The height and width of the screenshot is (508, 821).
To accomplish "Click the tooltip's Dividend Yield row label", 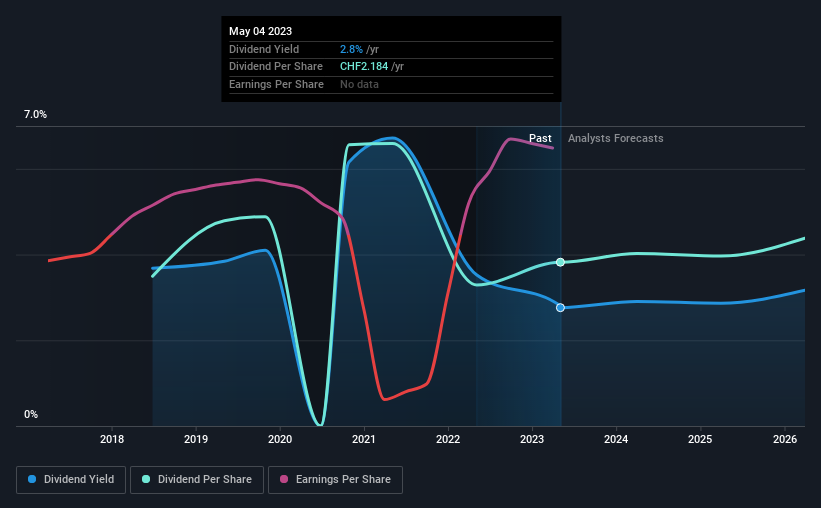I will pyautogui.click(x=264, y=49).
